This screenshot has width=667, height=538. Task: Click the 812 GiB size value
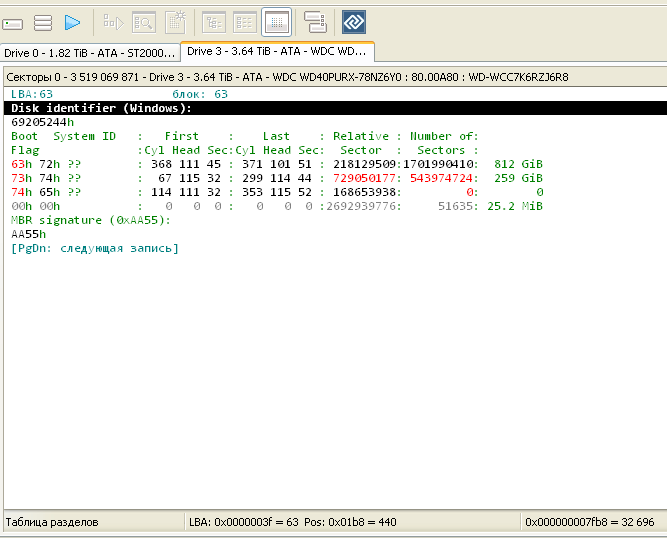coord(518,164)
